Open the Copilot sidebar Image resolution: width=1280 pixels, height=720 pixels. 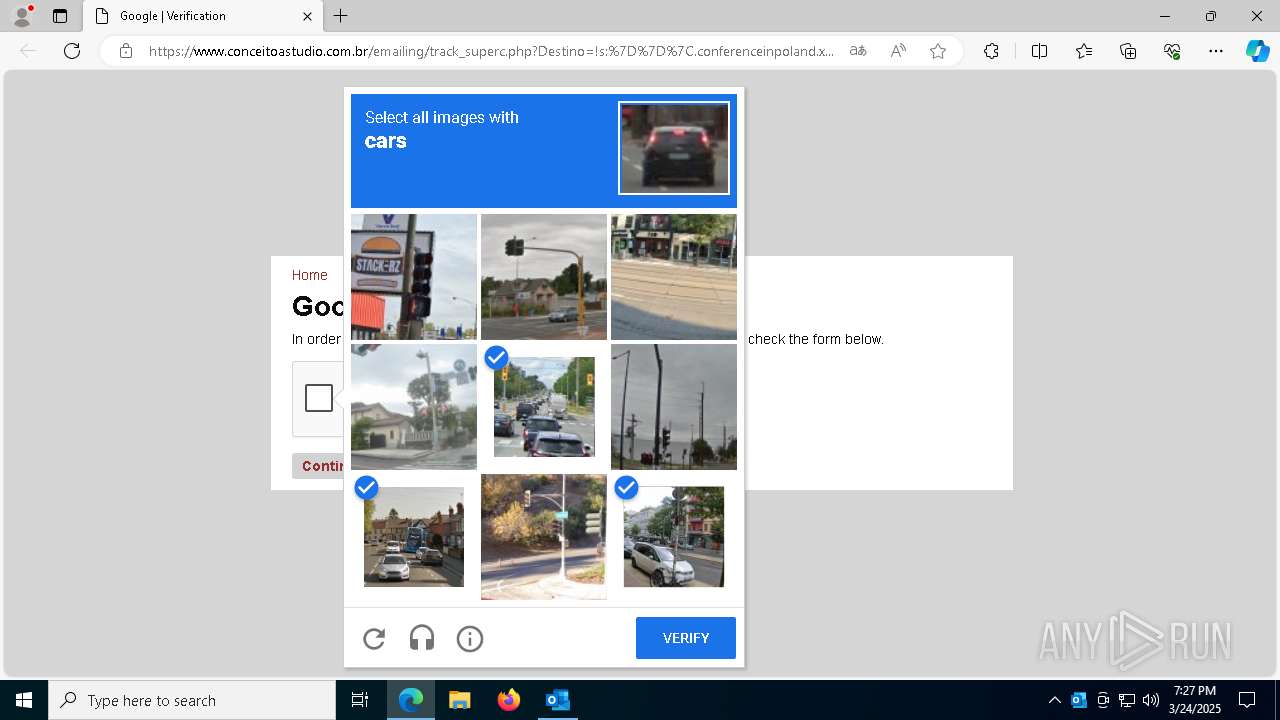[x=1258, y=51]
